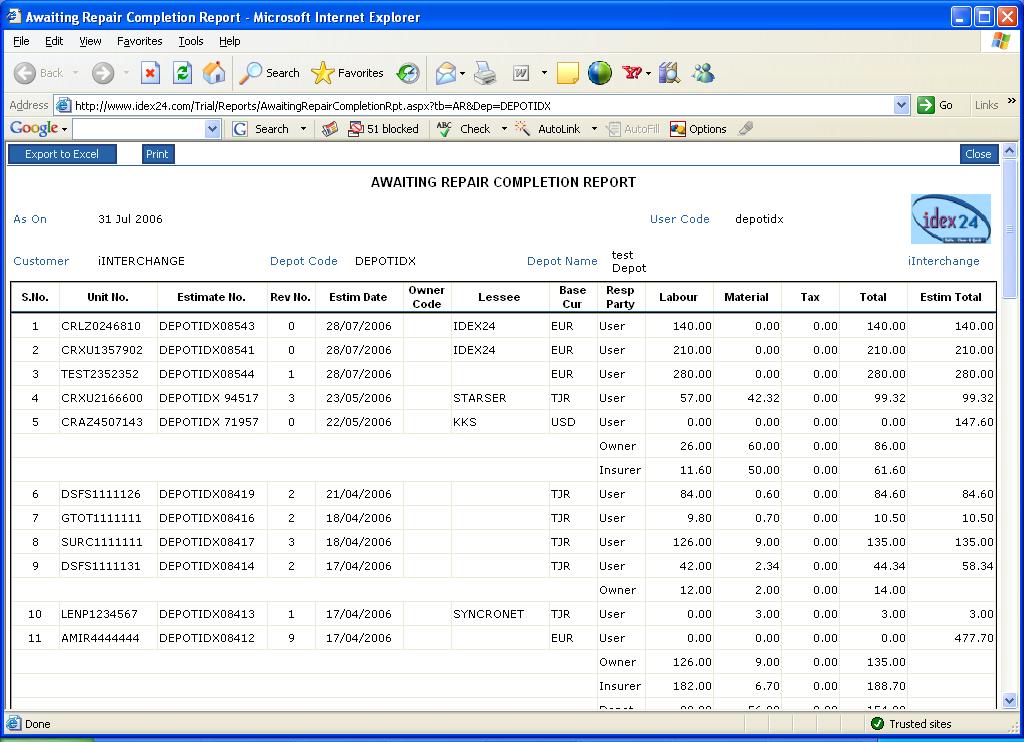This screenshot has height=742, width=1024.
Task: Click the Mail envelope toolbar icon
Action: click(x=446, y=73)
